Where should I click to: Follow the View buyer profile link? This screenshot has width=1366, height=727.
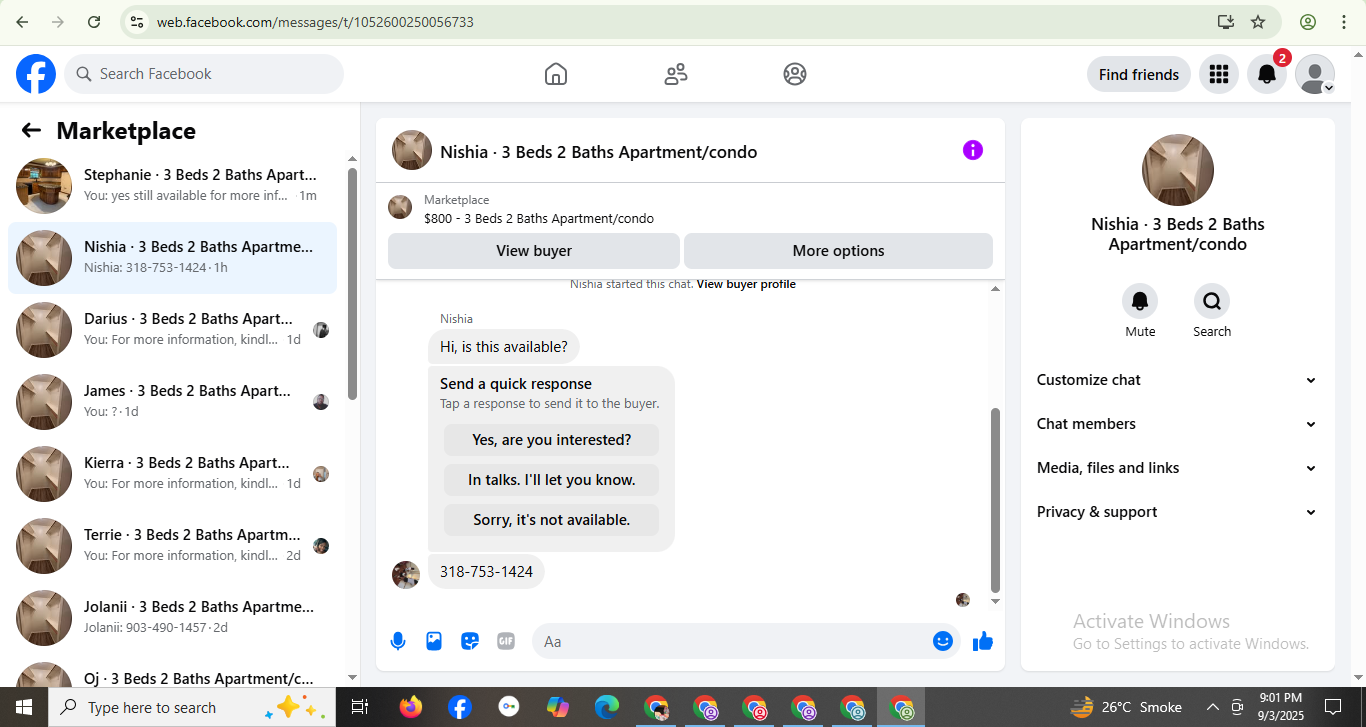[746, 285]
